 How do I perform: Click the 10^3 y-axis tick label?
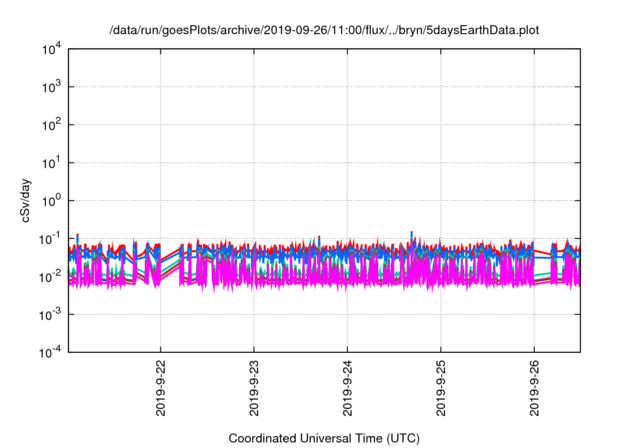pos(52,87)
